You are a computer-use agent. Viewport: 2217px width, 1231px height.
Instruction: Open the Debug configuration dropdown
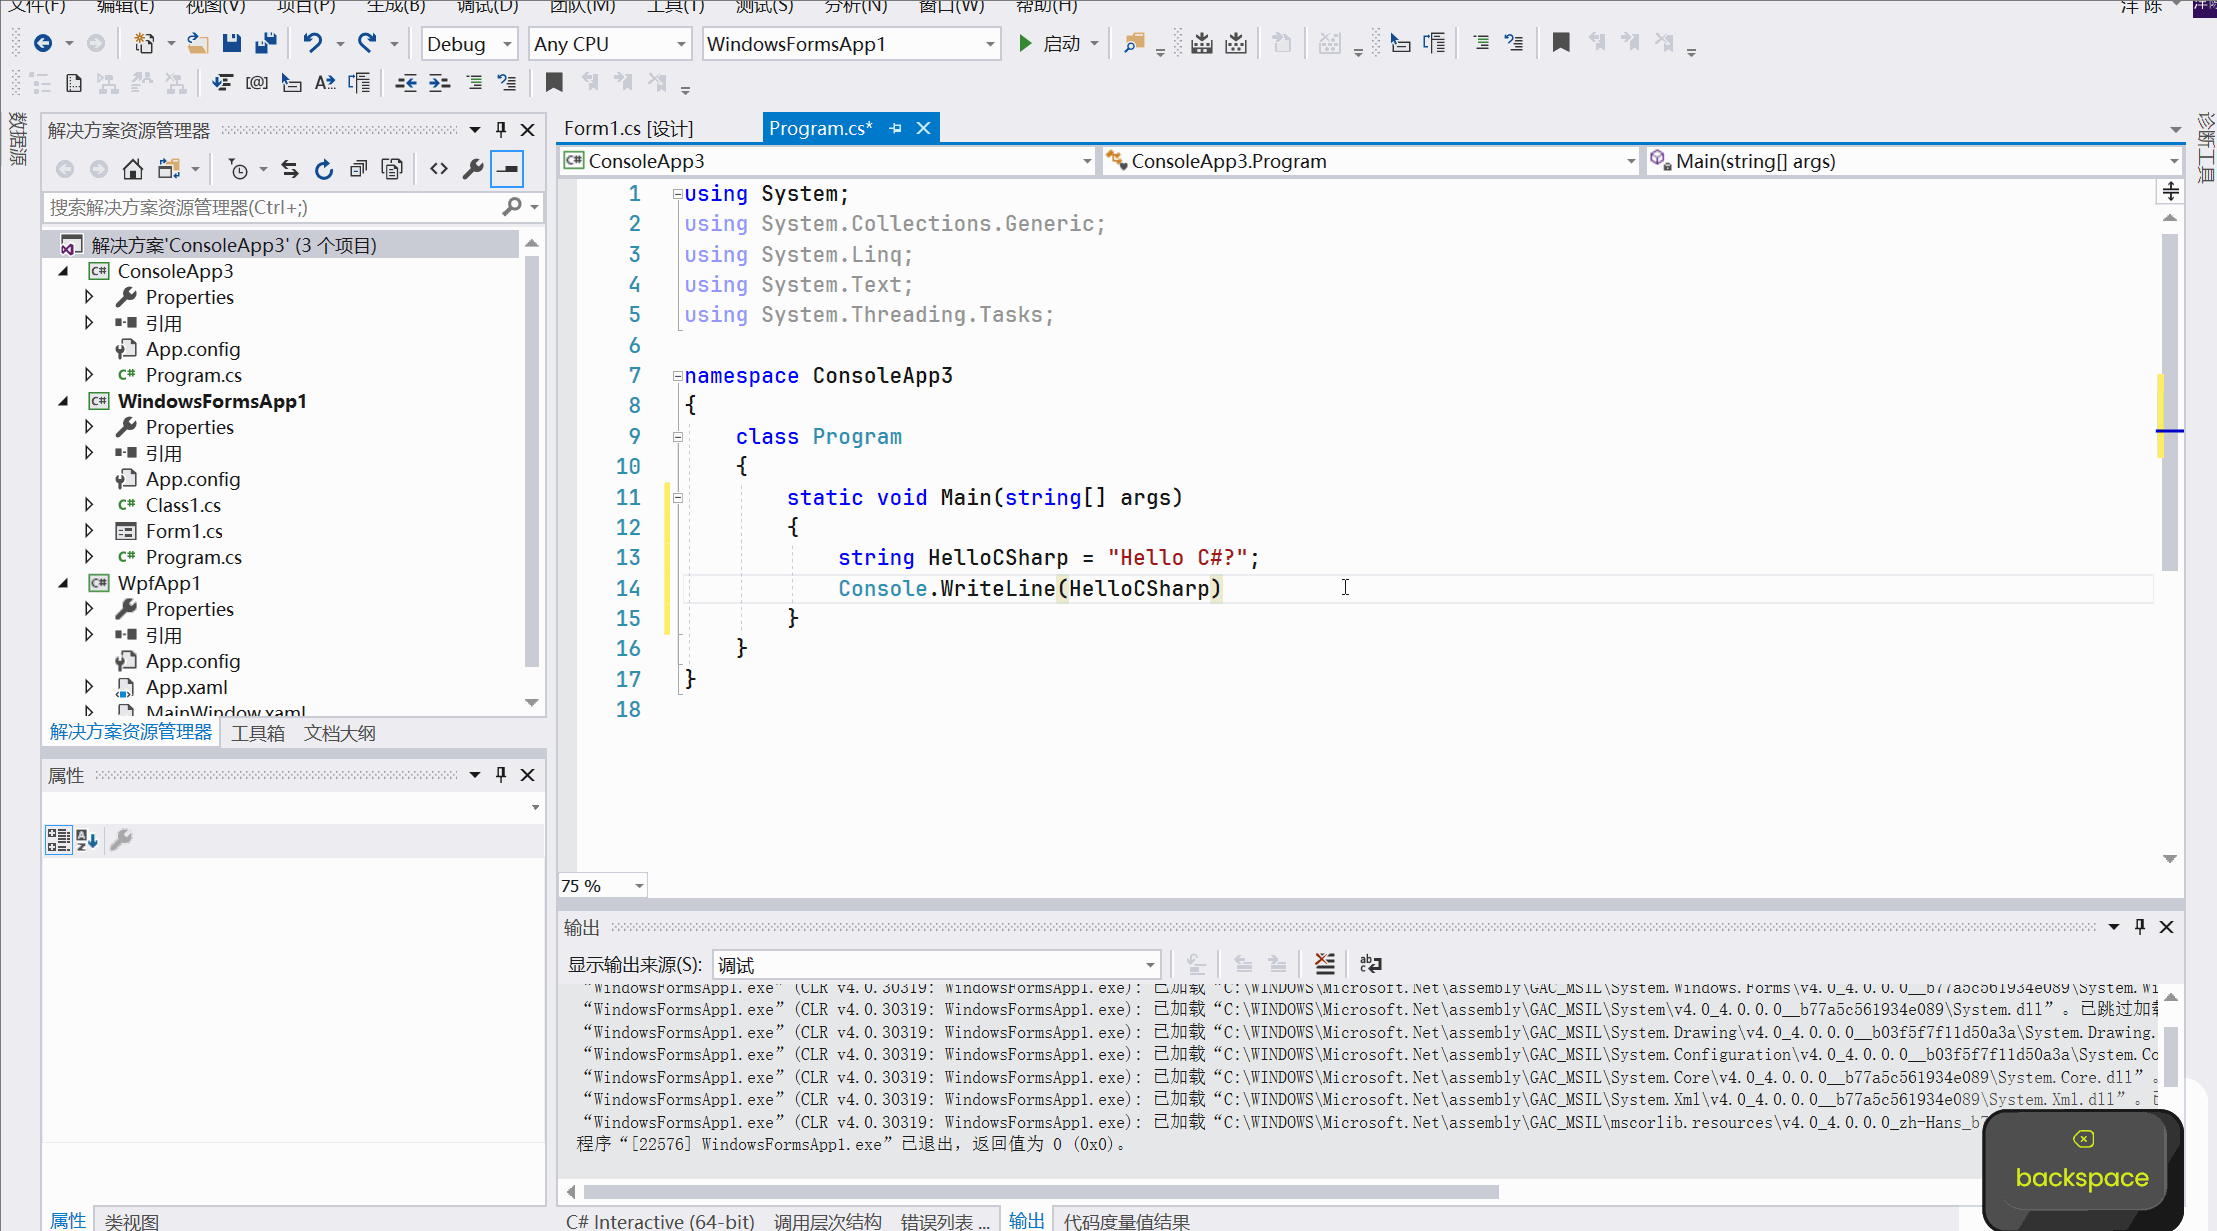[x=469, y=44]
